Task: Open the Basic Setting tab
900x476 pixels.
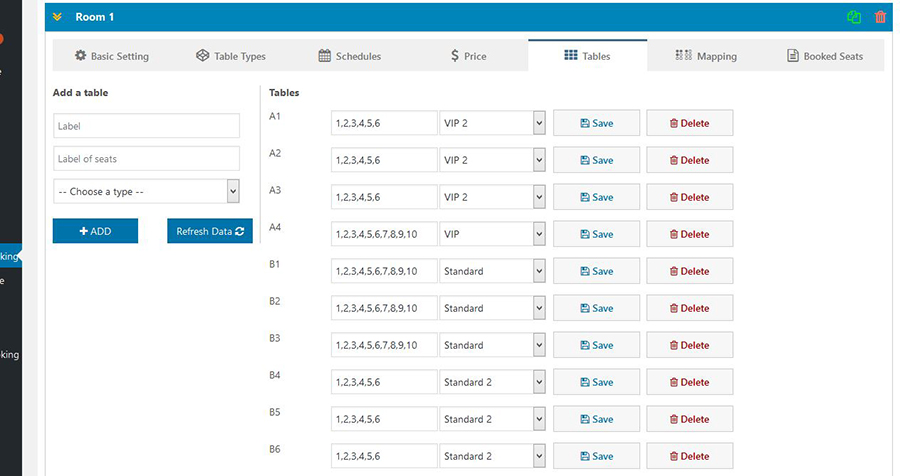Action: coord(112,56)
